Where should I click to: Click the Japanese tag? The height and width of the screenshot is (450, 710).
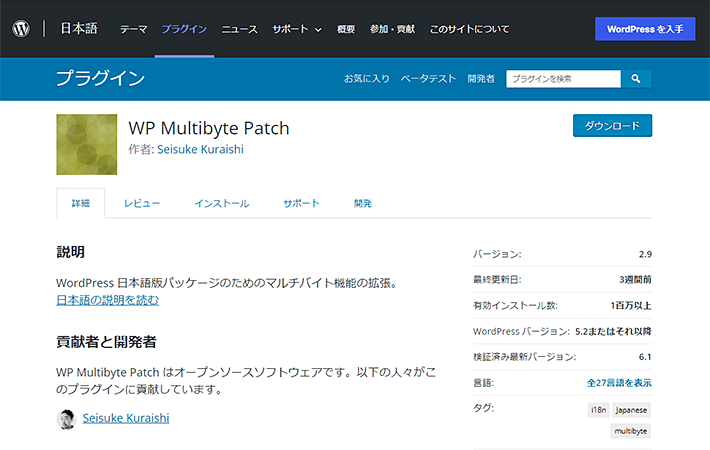click(631, 410)
